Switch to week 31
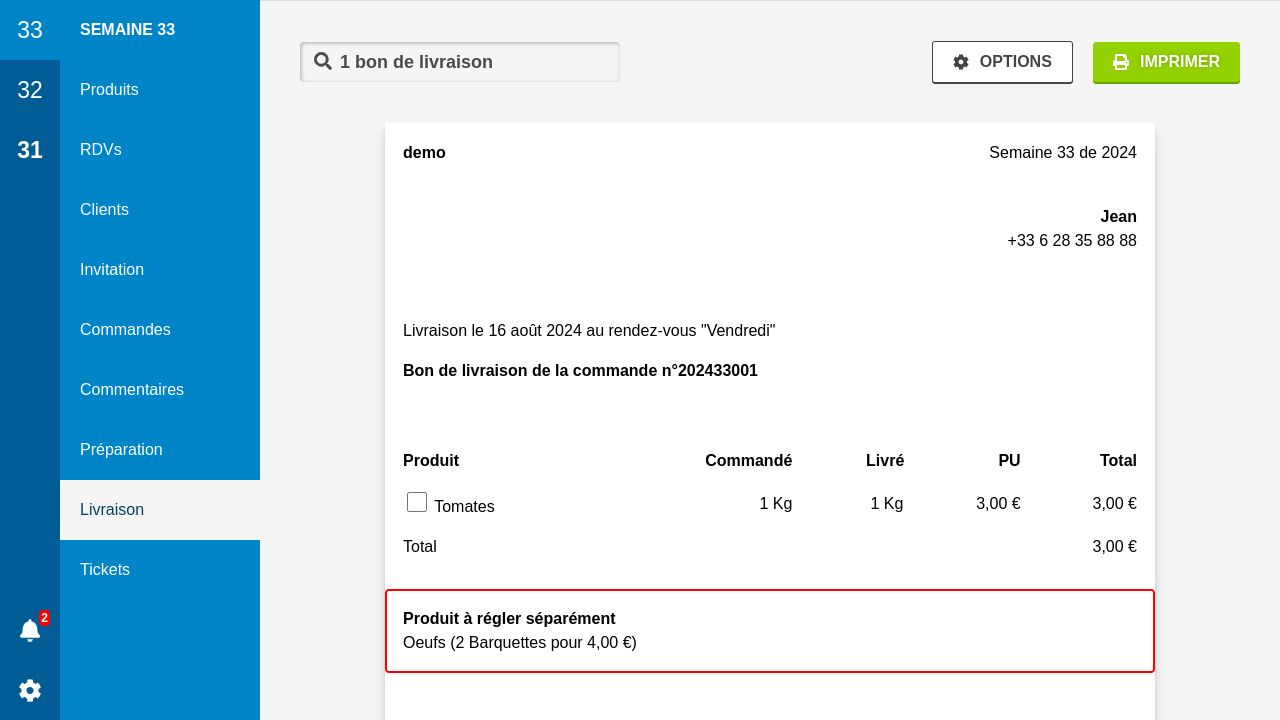 [30, 150]
